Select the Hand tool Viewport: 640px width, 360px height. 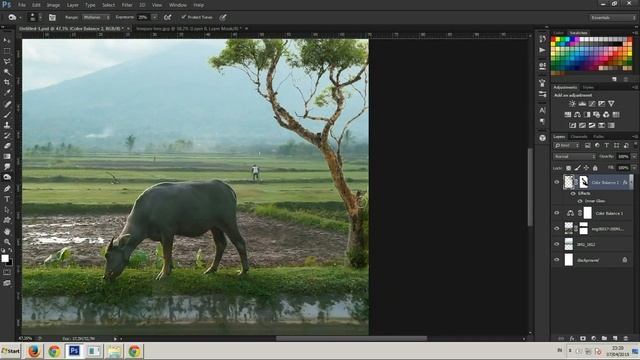point(7,231)
